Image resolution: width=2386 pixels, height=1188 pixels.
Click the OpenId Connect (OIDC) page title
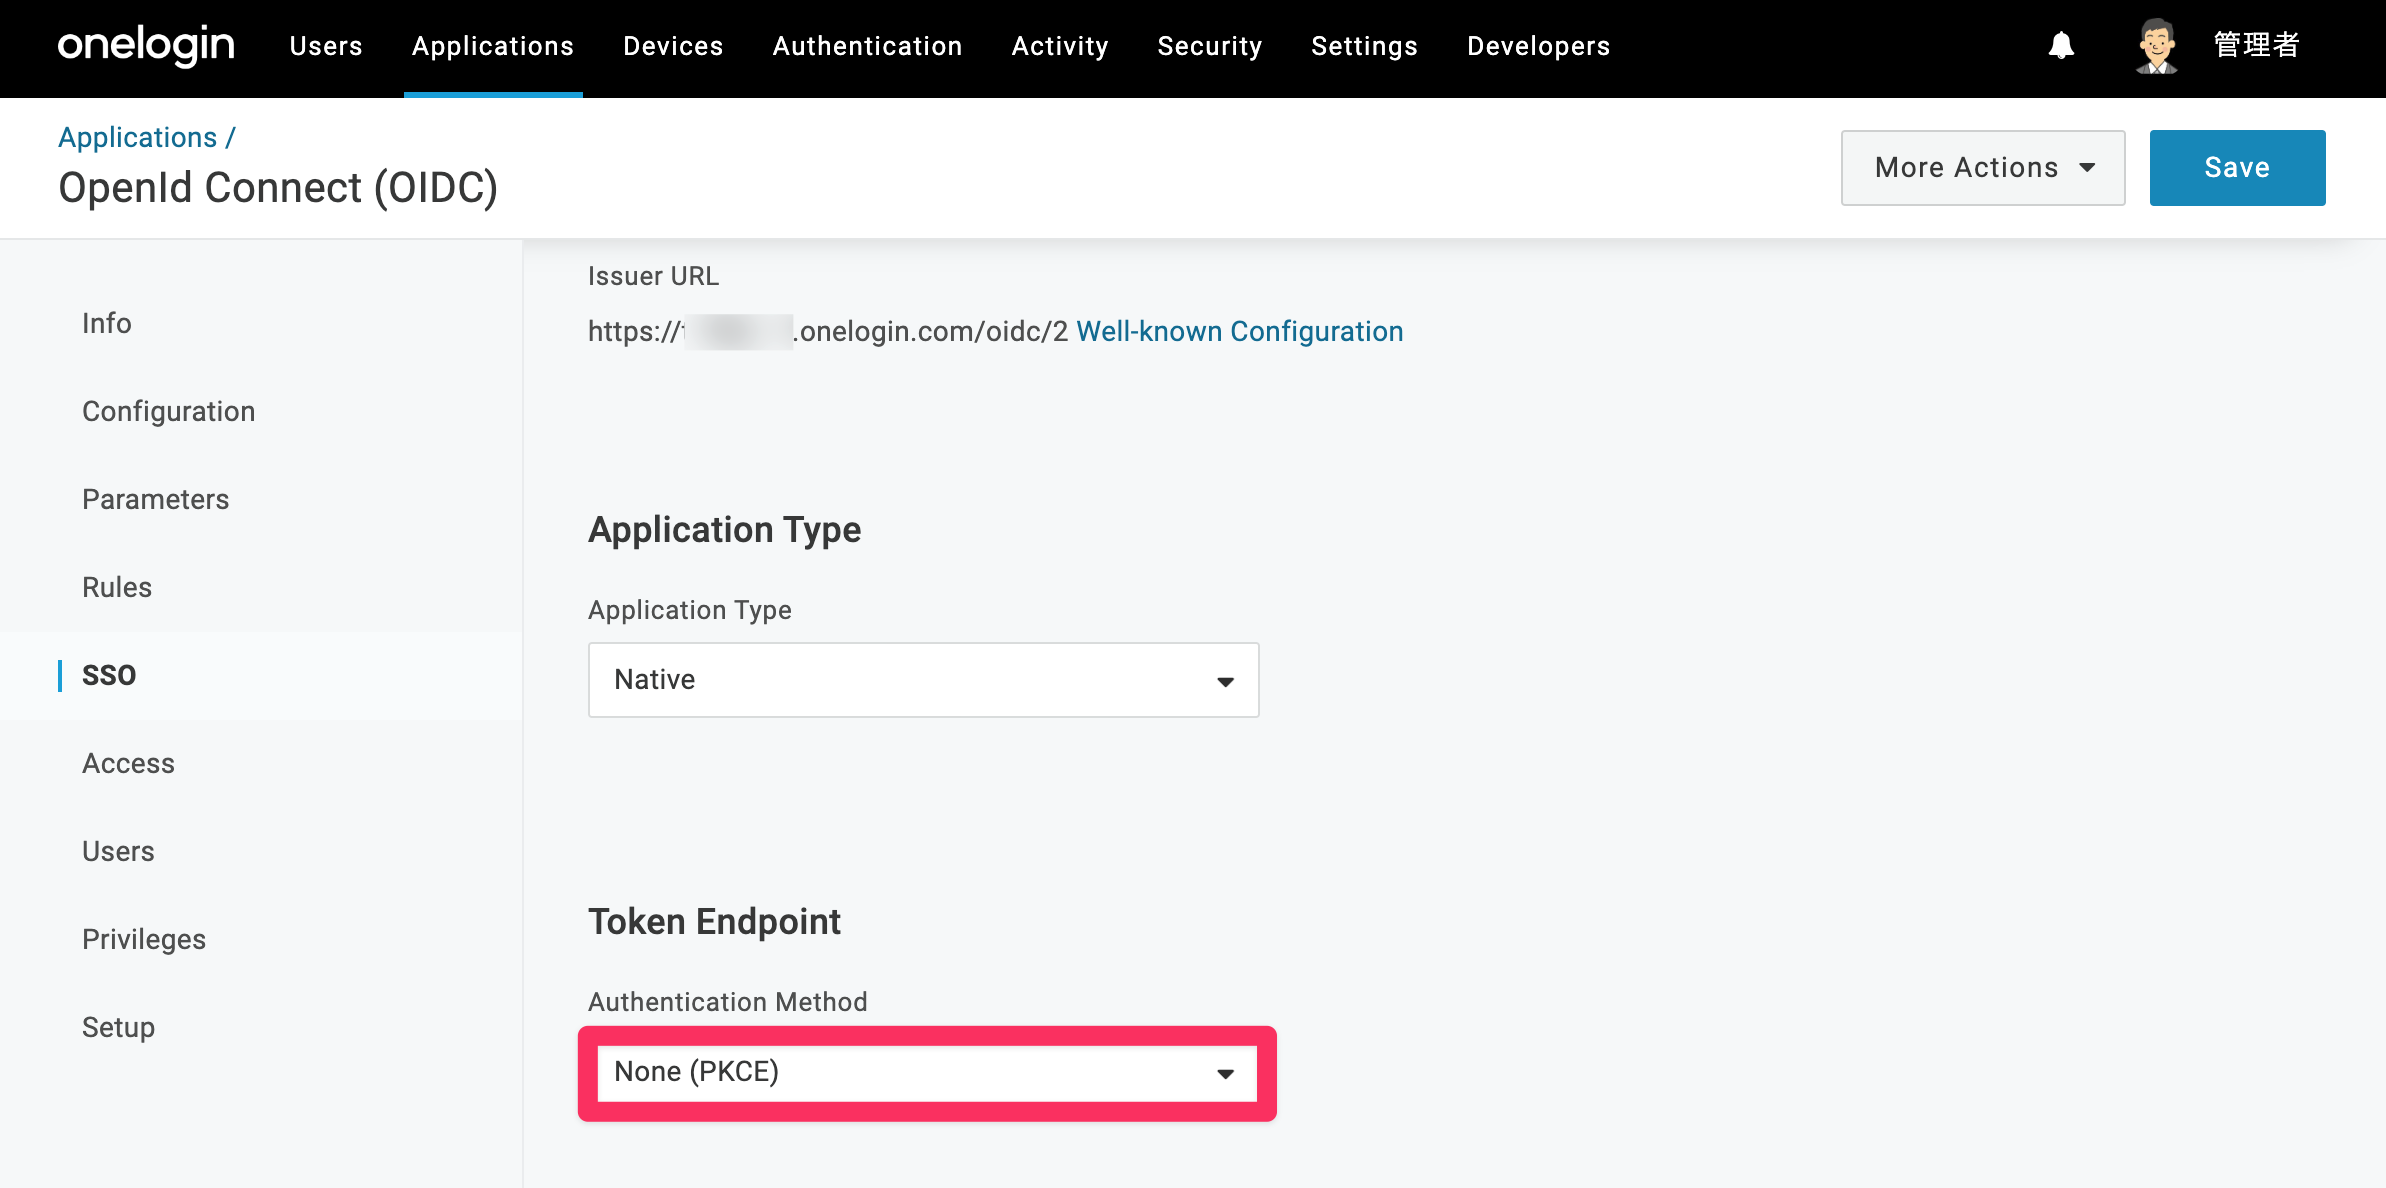(278, 188)
